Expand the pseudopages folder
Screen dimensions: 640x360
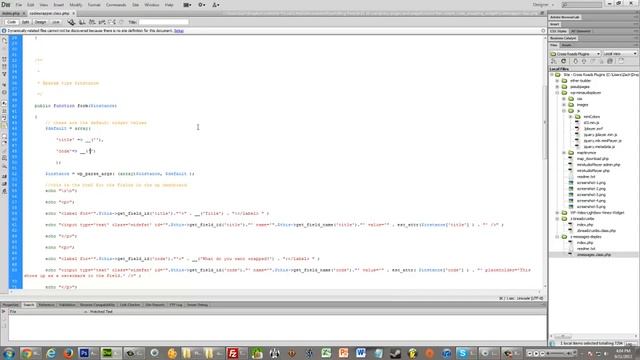point(558,87)
